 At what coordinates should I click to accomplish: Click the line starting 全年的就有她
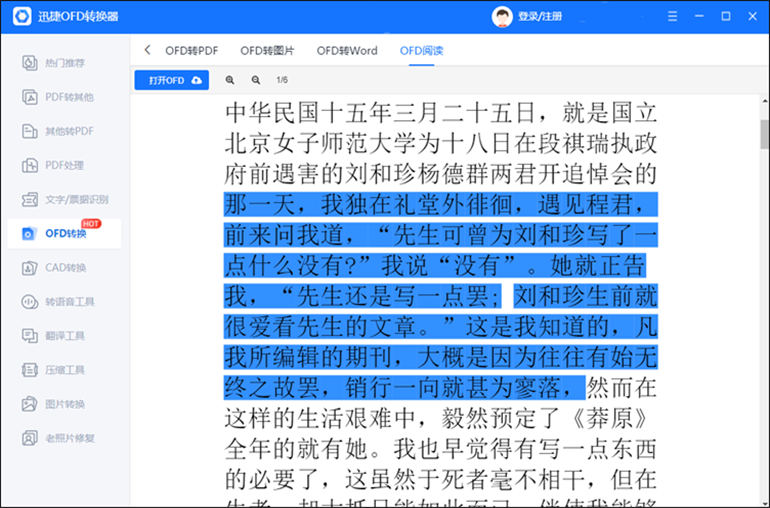(x=441, y=449)
